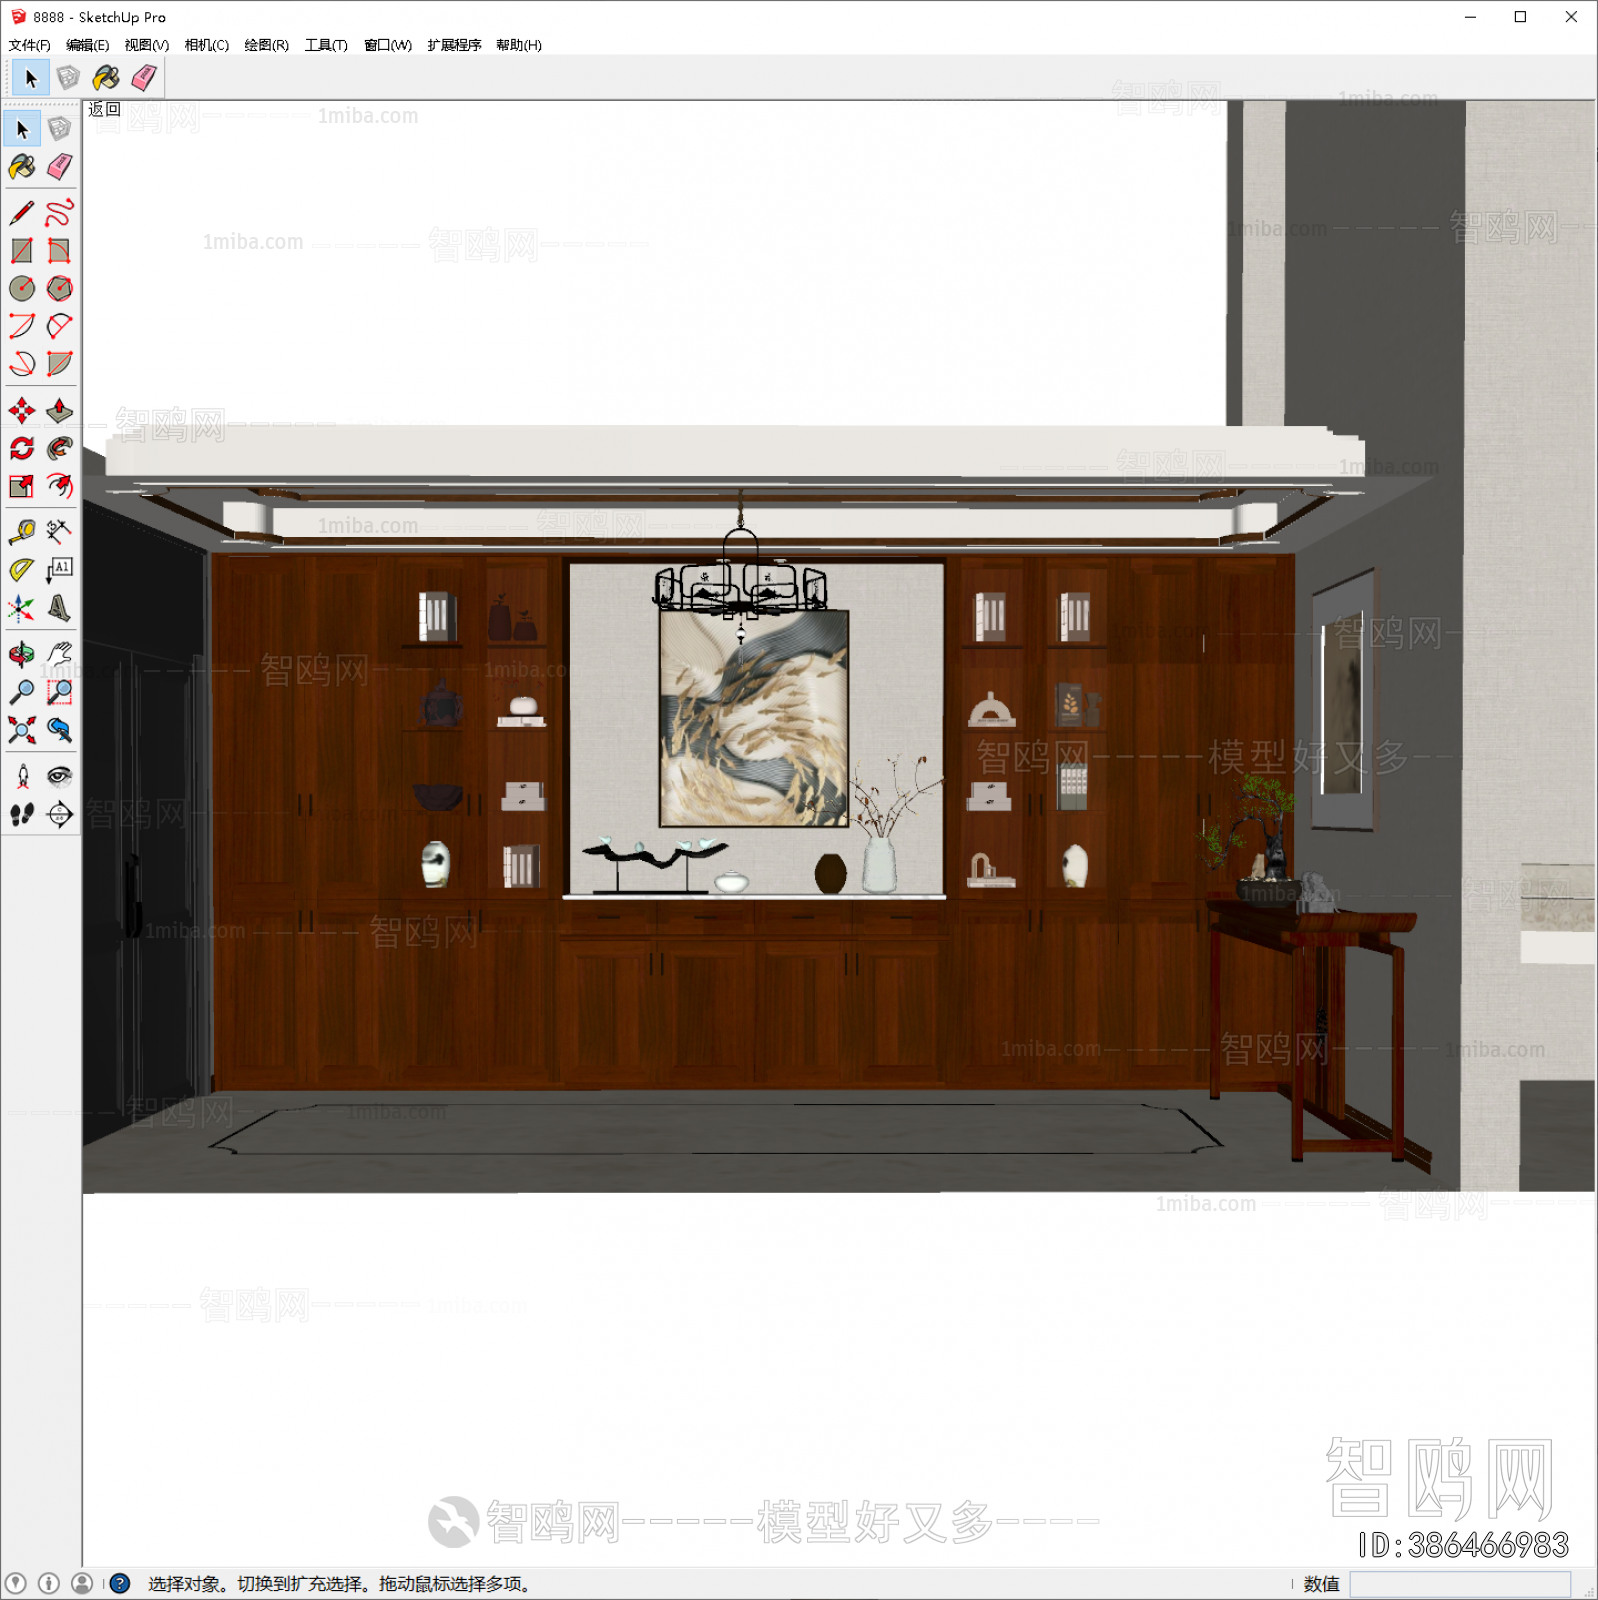Image resolution: width=1598 pixels, height=1600 pixels.
Task: Click the 返回 scene tab
Action: click(x=104, y=110)
